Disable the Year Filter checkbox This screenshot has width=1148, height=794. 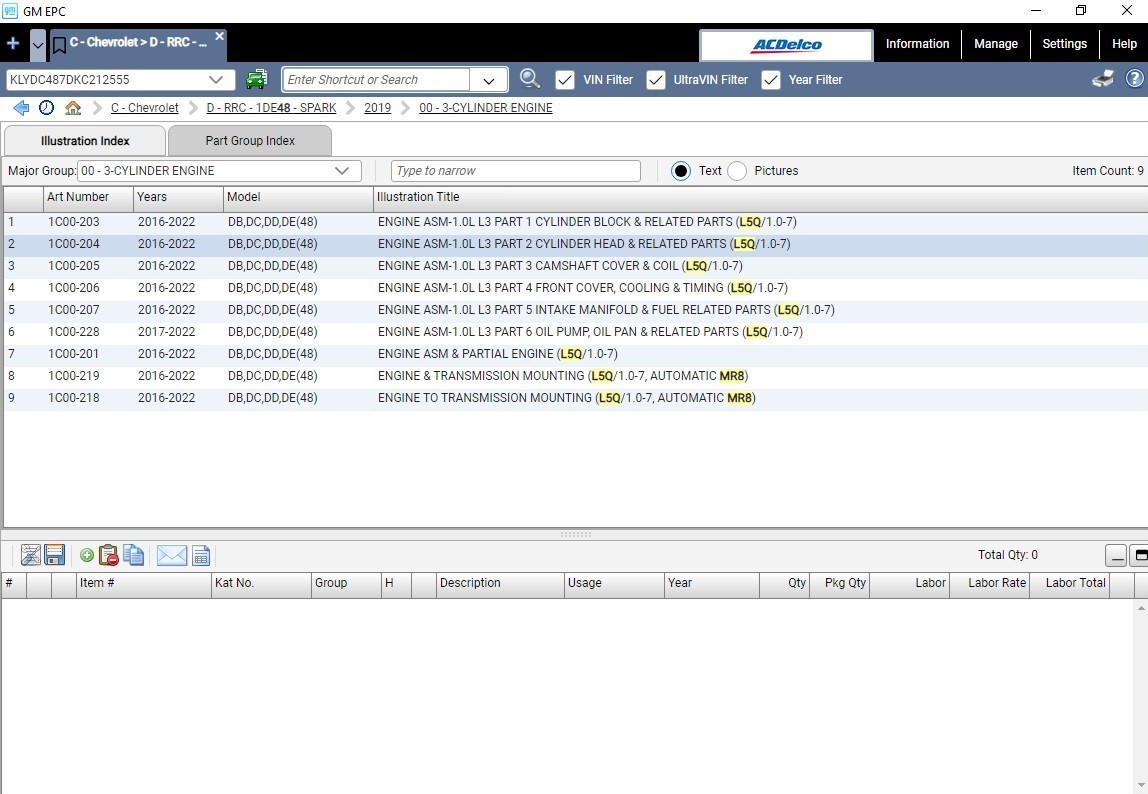pos(770,80)
